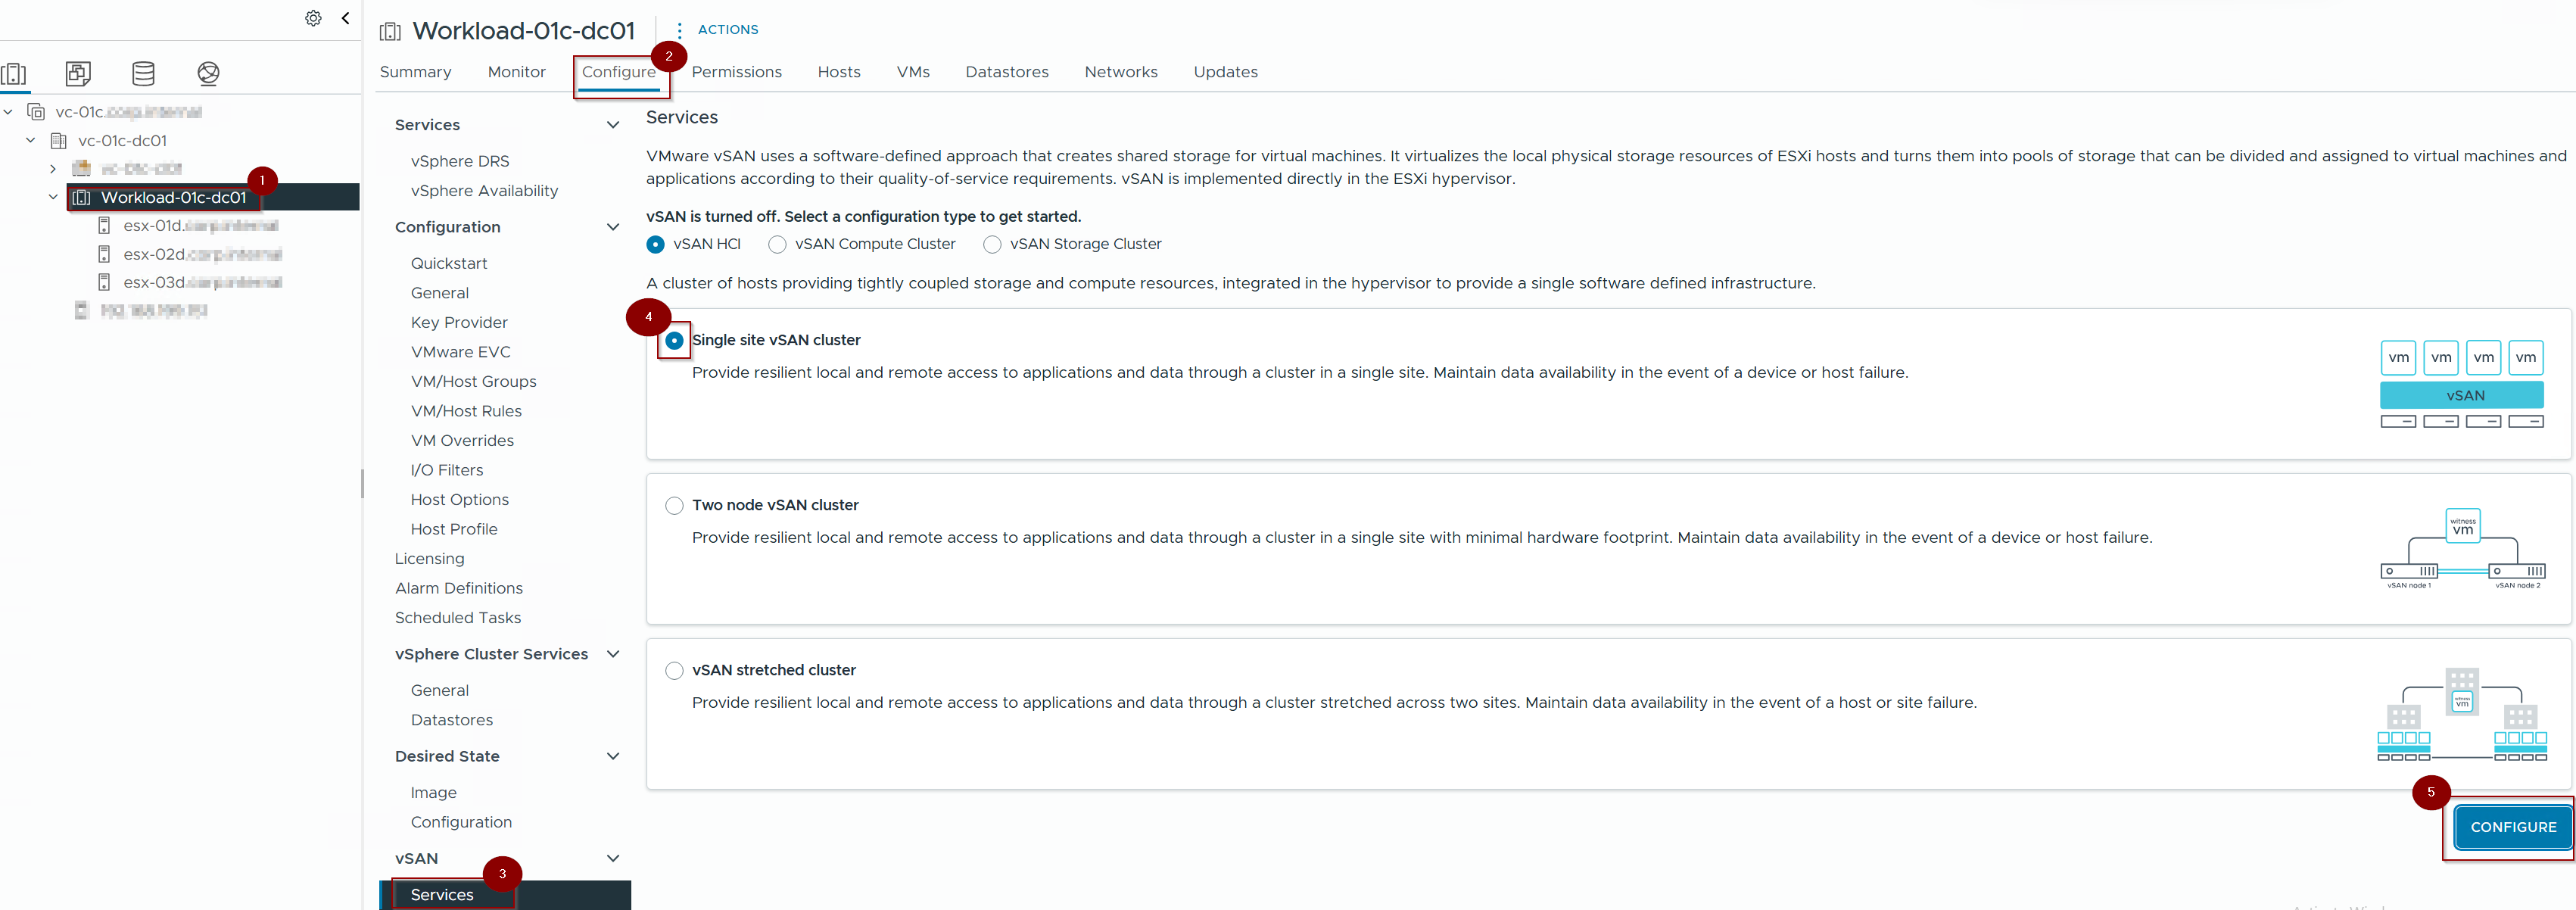Click the host icon beside esx-02d

pos(104,254)
